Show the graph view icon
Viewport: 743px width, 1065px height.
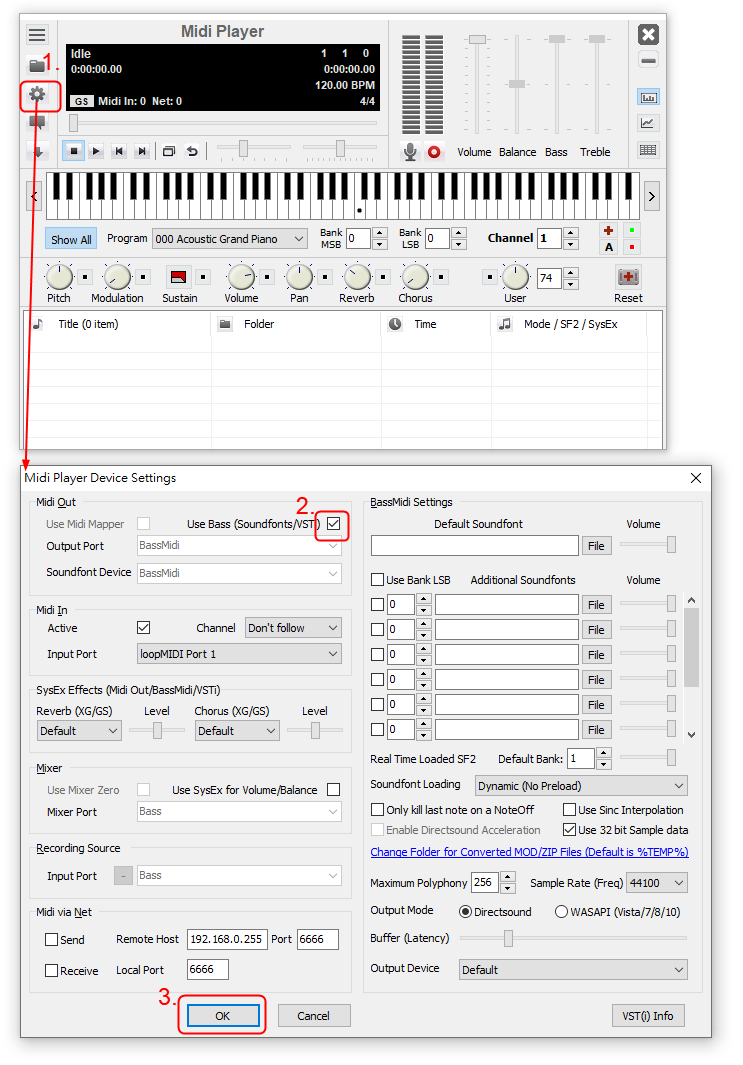coord(648,123)
